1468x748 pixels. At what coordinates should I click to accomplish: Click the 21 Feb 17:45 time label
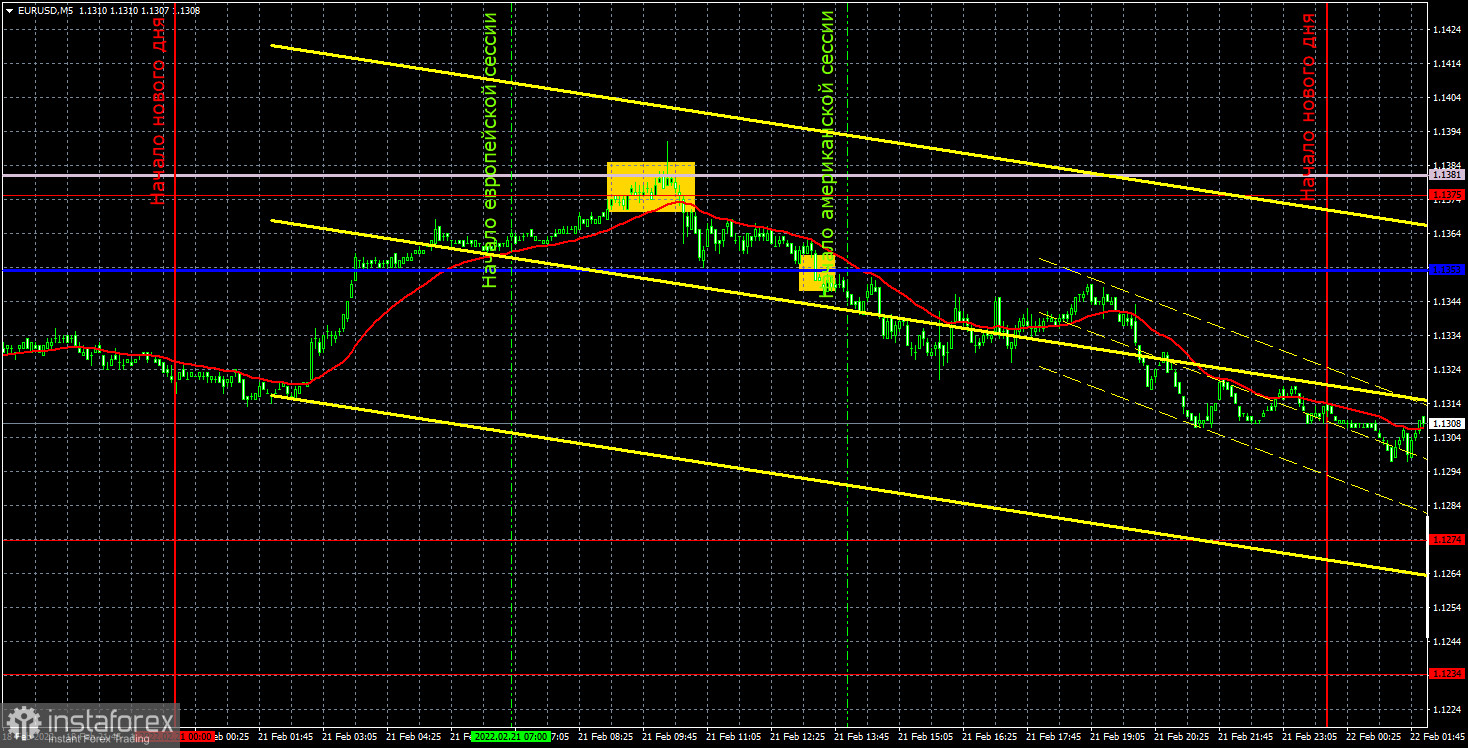1056,736
